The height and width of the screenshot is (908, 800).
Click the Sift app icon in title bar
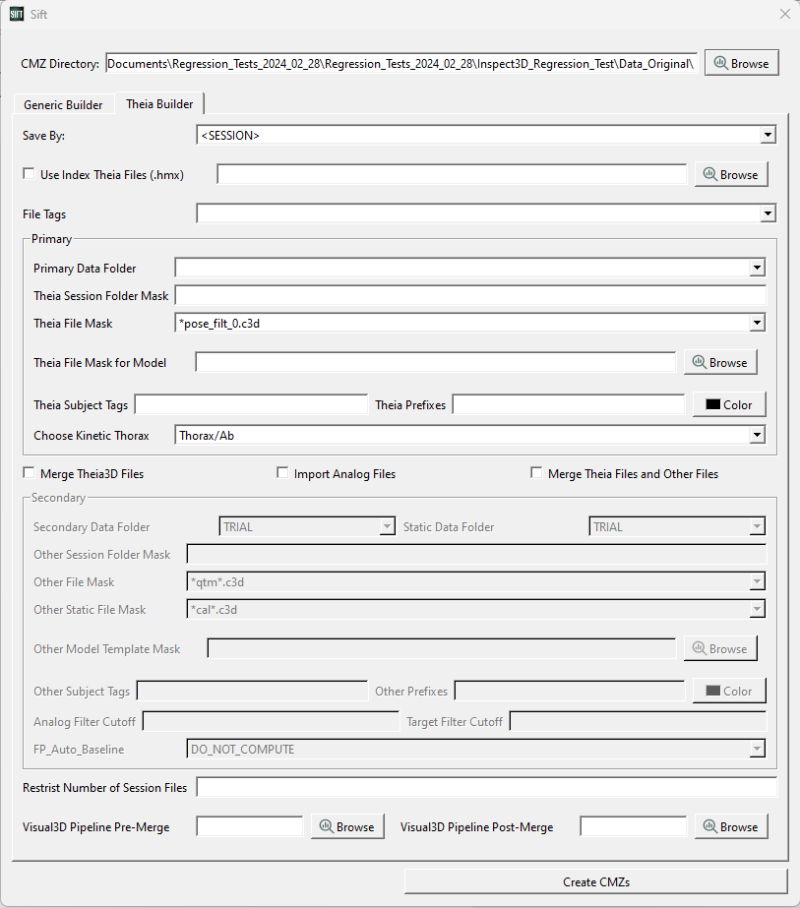pos(17,14)
